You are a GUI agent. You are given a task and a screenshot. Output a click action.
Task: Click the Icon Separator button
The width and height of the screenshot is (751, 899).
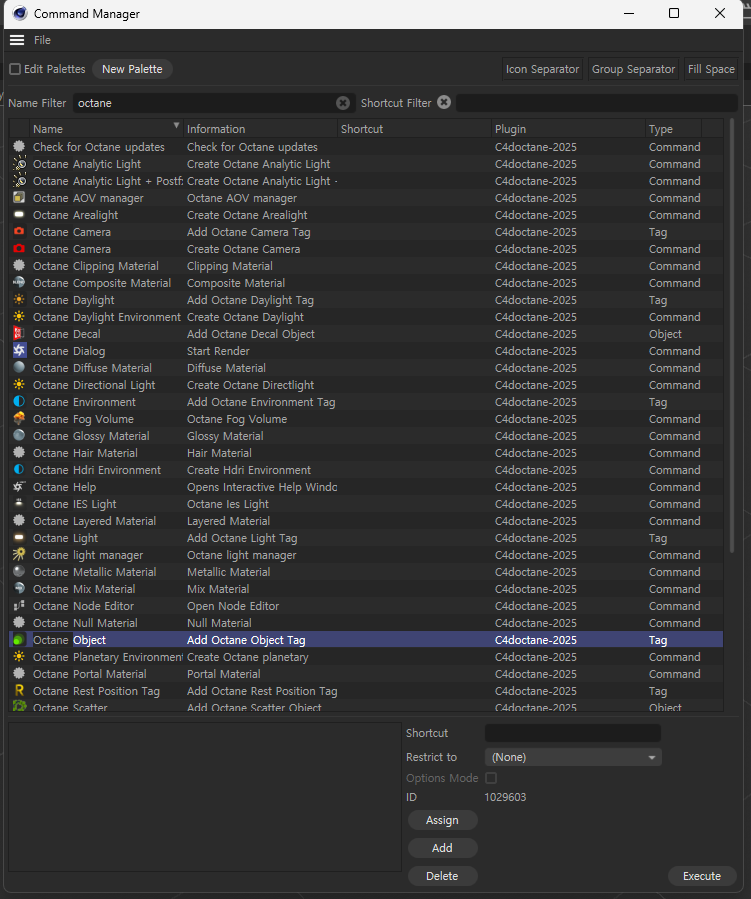click(x=542, y=69)
